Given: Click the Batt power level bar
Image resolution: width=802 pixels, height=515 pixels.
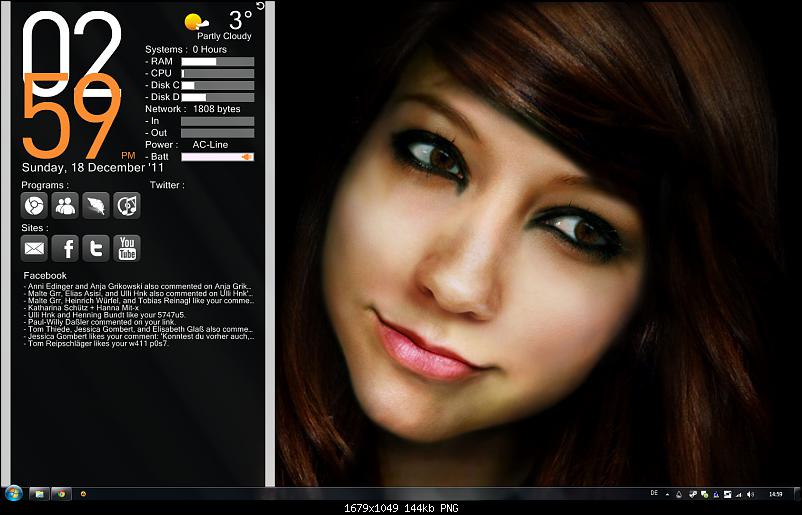Looking at the screenshot, I should point(216,157).
